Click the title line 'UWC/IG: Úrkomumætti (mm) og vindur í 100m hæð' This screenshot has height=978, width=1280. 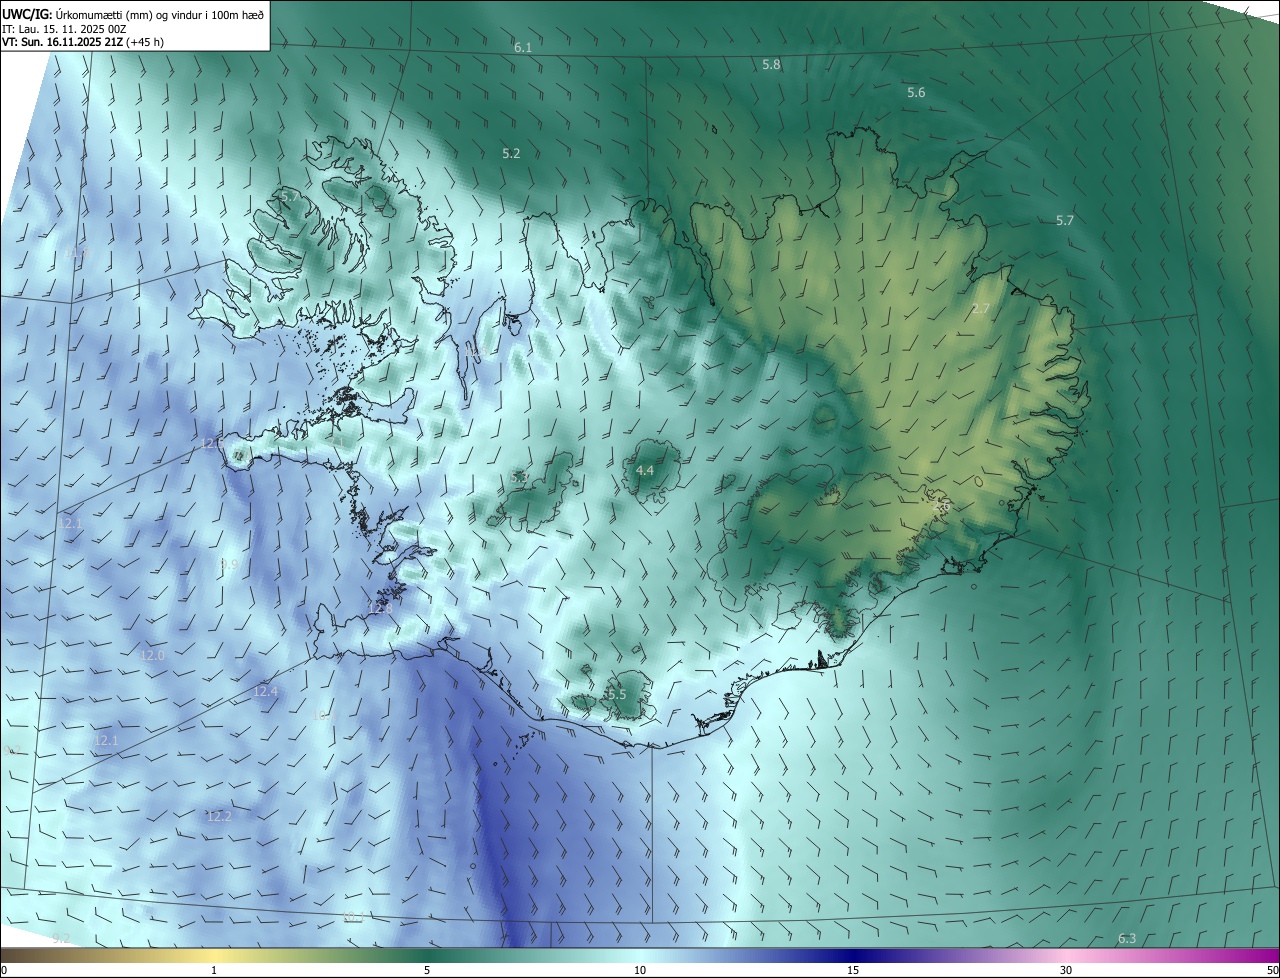click(133, 14)
